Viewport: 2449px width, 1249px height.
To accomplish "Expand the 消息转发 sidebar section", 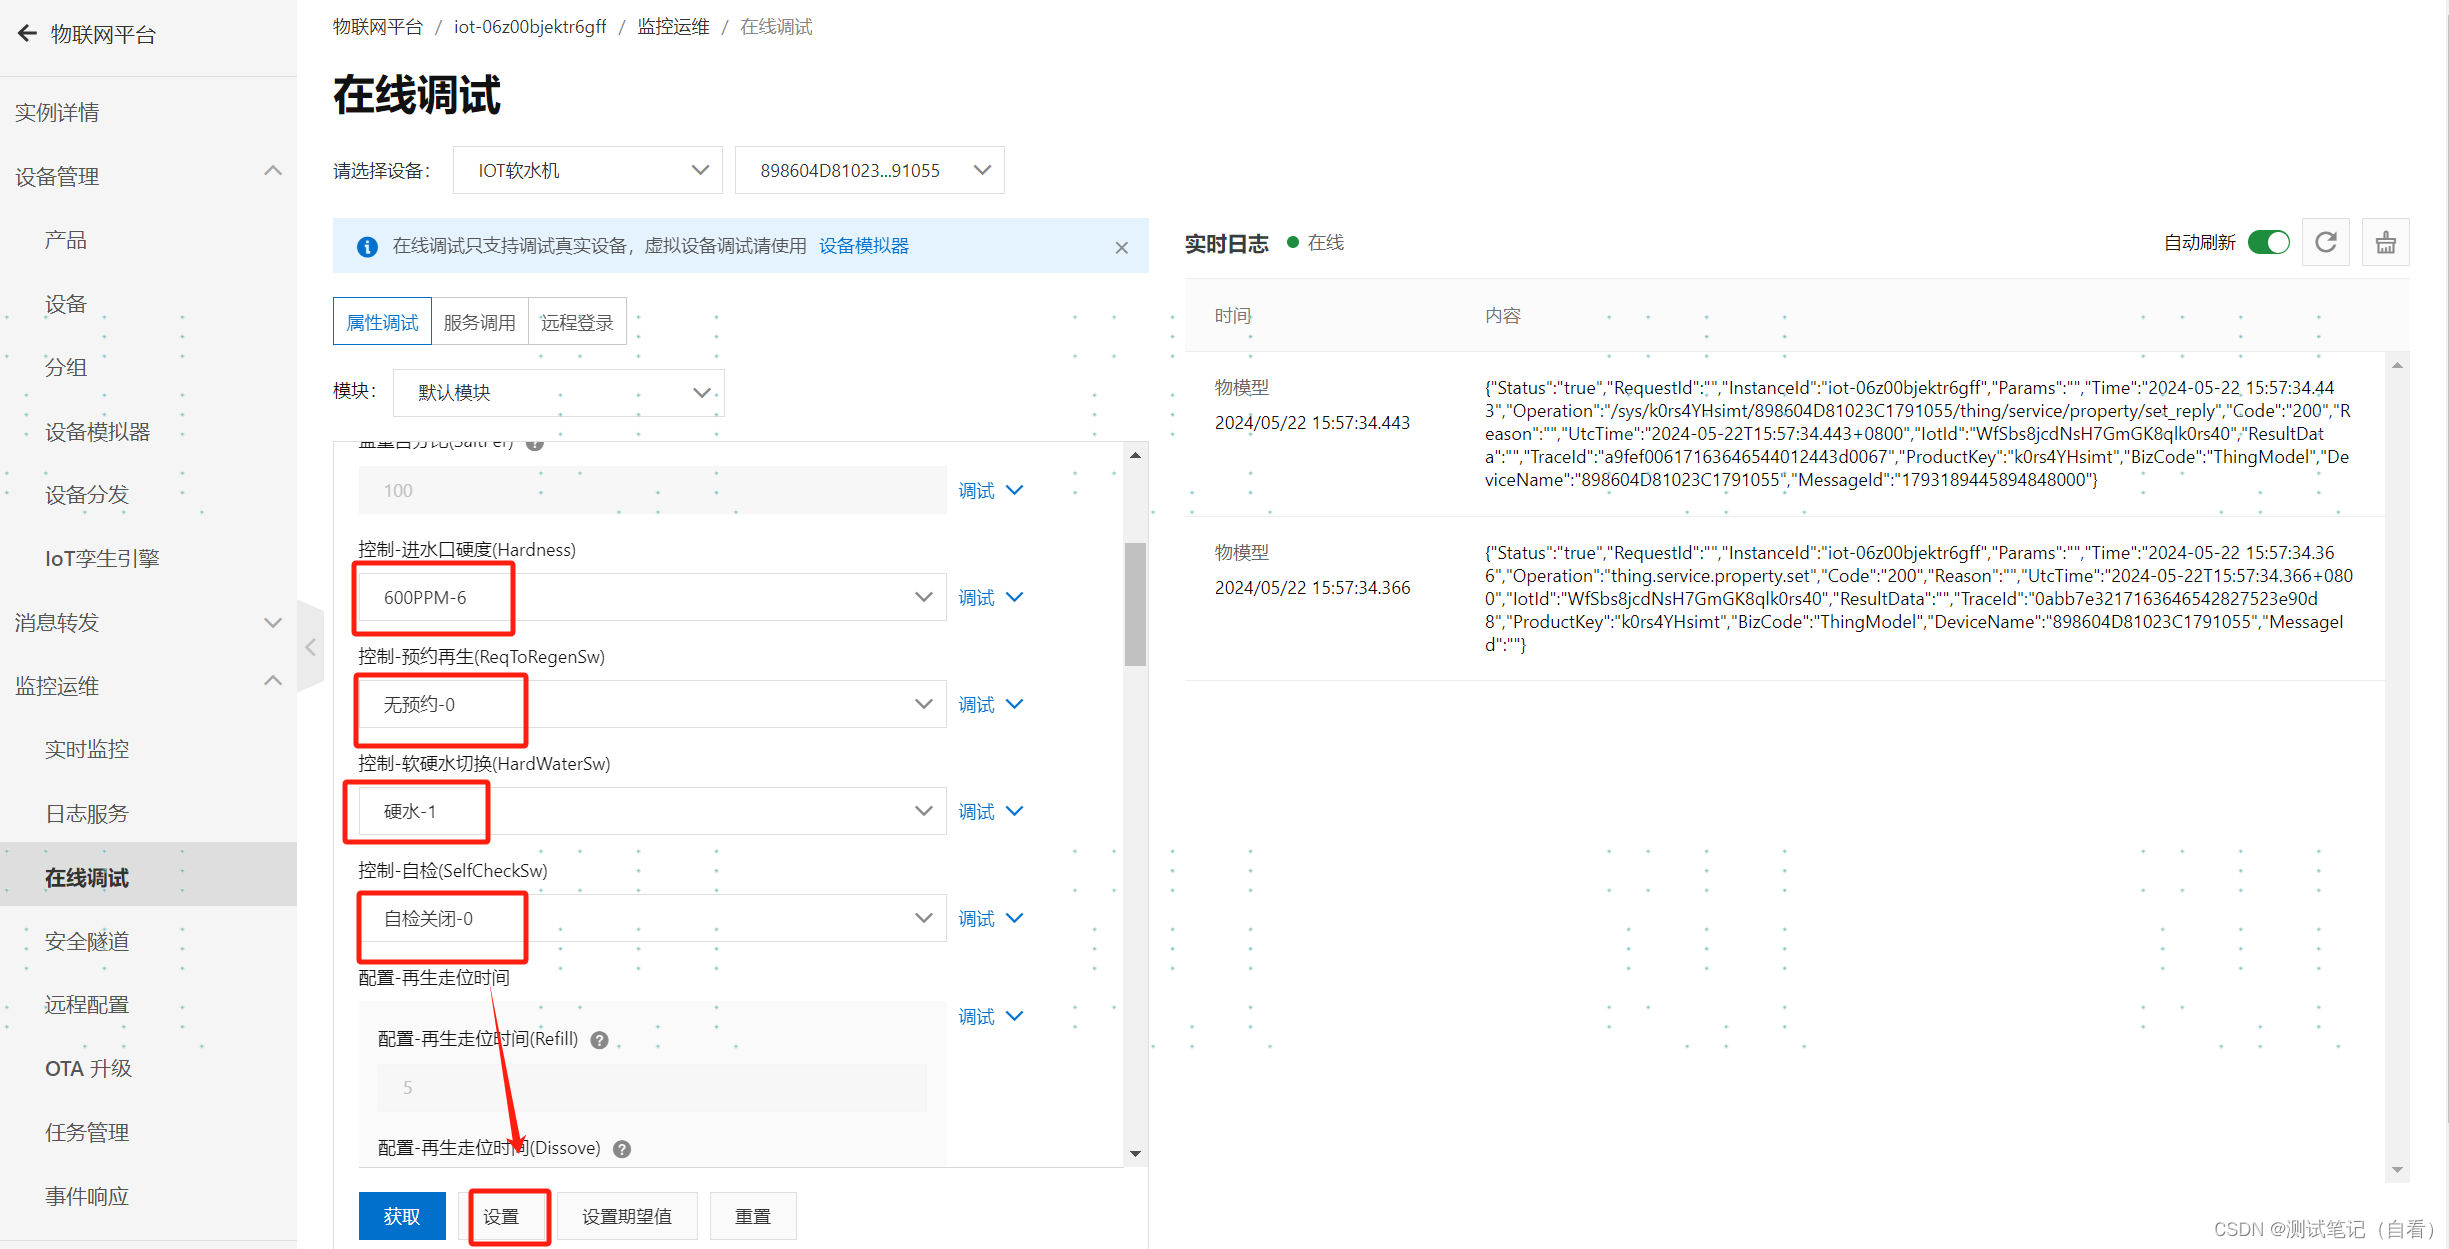I will pos(272,623).
